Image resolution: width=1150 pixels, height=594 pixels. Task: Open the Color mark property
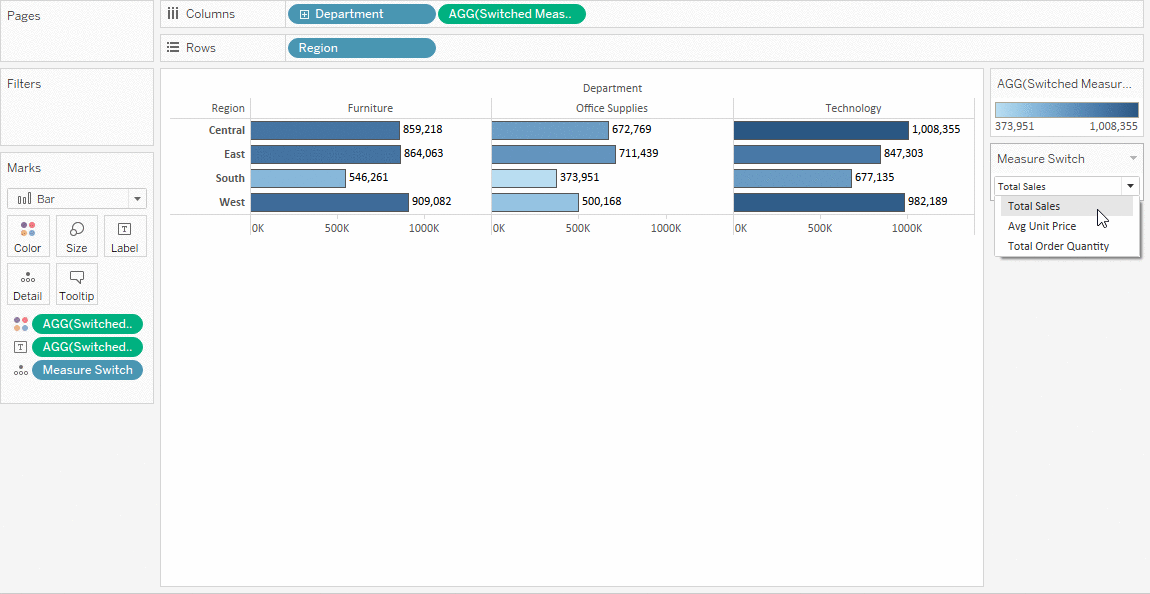click(28, 236)
